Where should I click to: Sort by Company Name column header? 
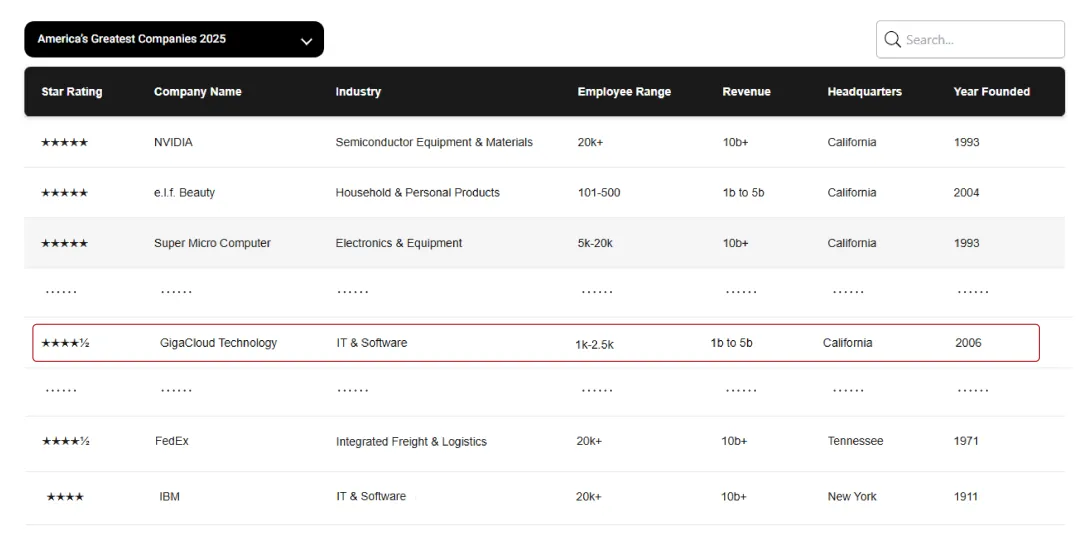click(x=197, y=92)
